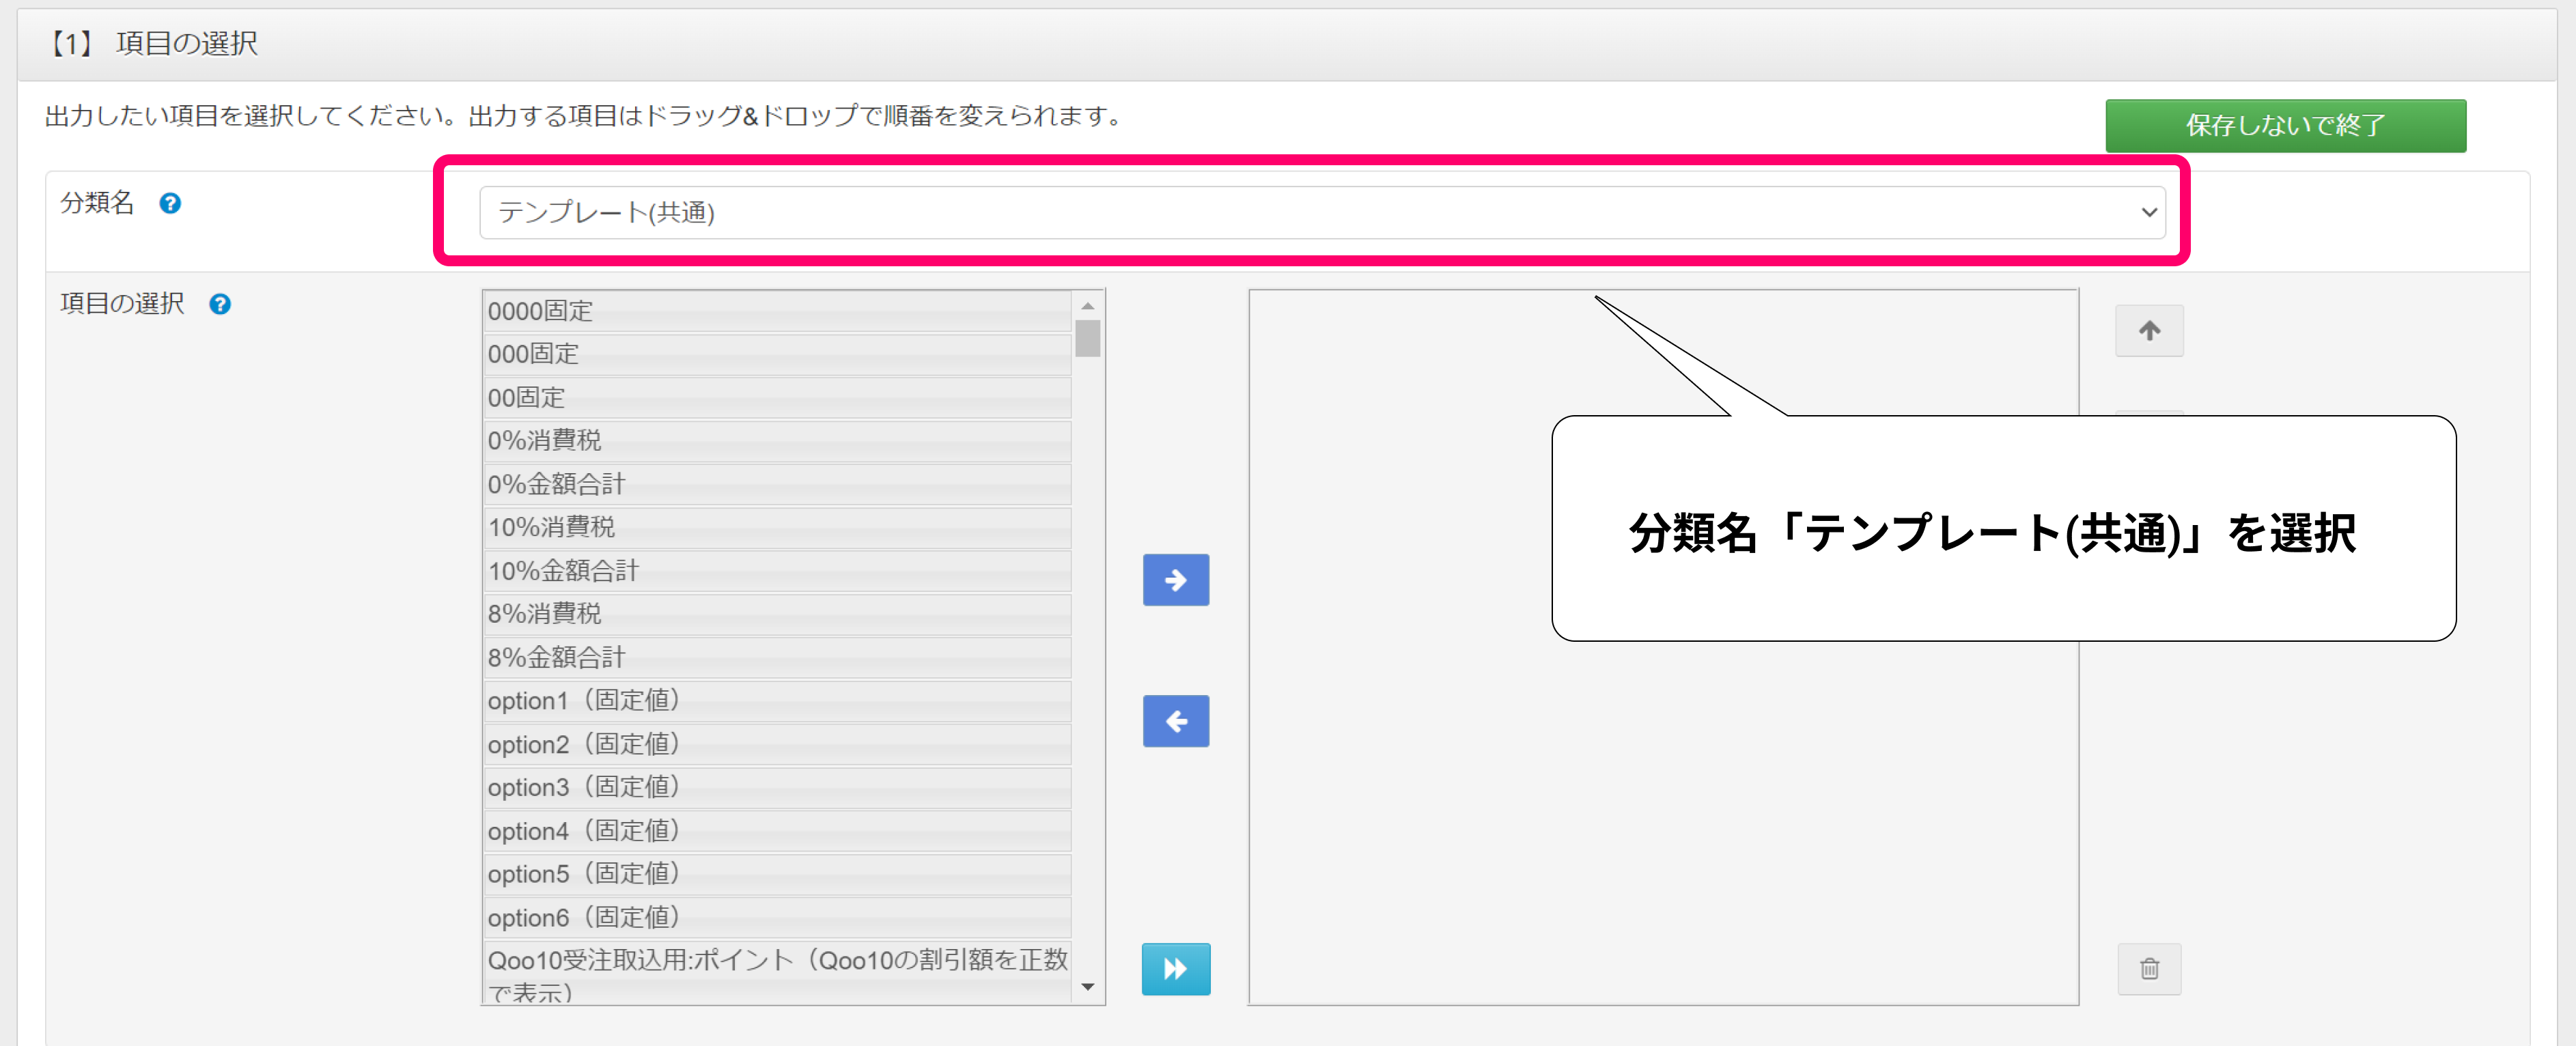Open the テンプレート(共通) category dropdown

click(x=1321, y=213)
